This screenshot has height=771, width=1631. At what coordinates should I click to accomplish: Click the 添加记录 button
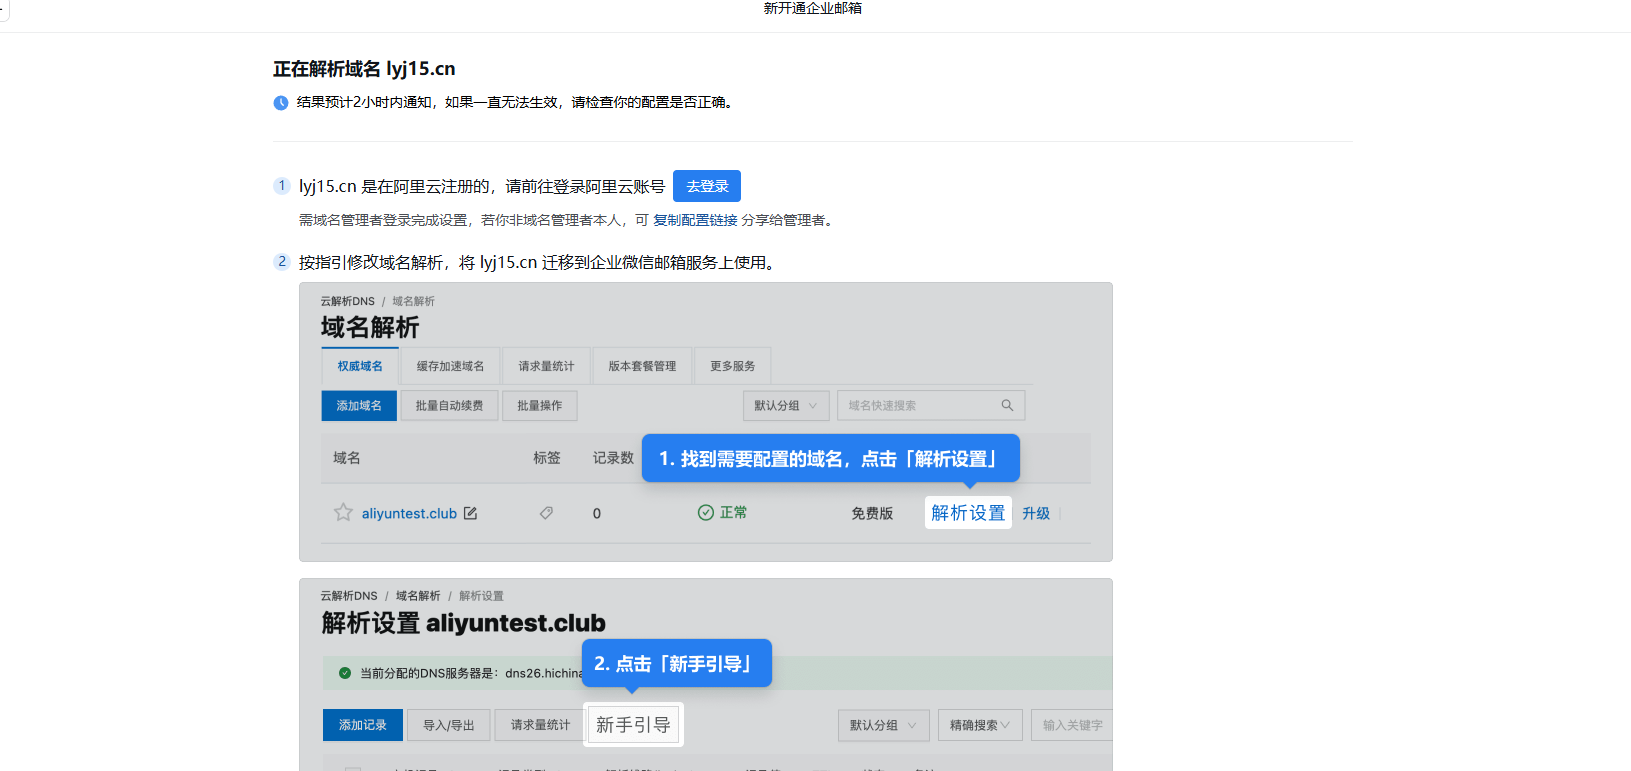(x=363, y=725)
